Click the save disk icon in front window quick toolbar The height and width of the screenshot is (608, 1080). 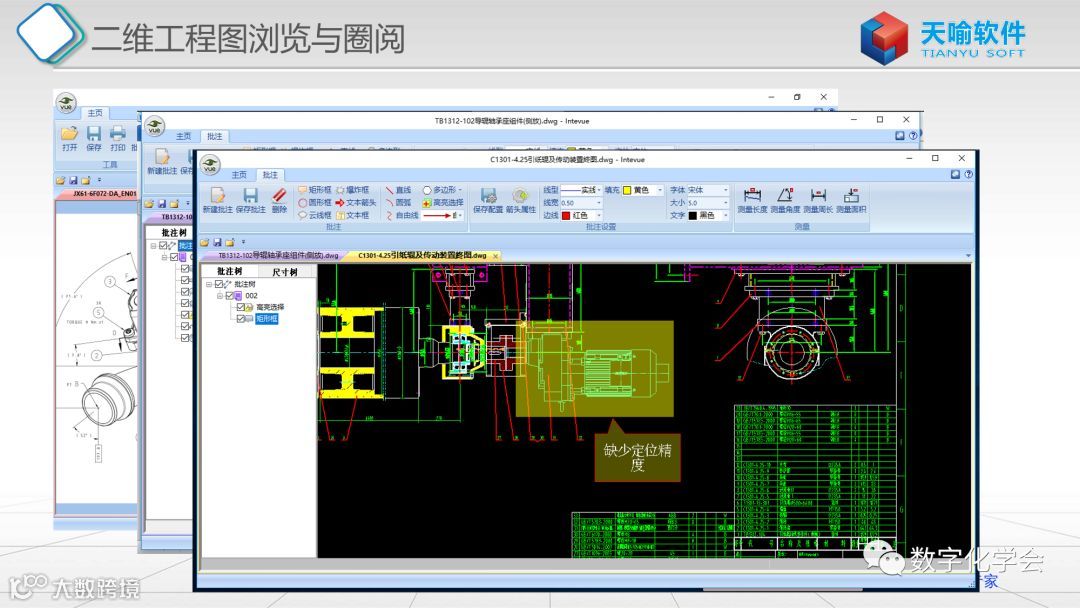click(x=217, y=242)
